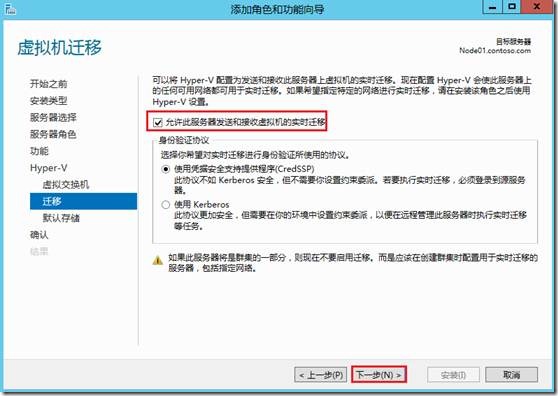The image size is (558, 396).
Task: Close the wizard window
Action: click(537, 7)
